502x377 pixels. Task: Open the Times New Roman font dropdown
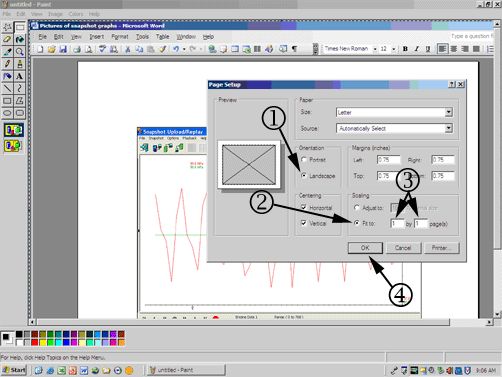coord(375,49)
